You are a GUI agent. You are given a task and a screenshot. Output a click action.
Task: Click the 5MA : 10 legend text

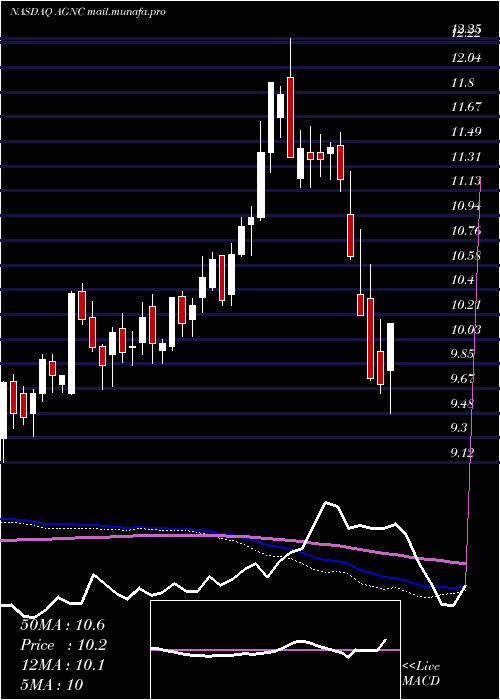(52, 685)
